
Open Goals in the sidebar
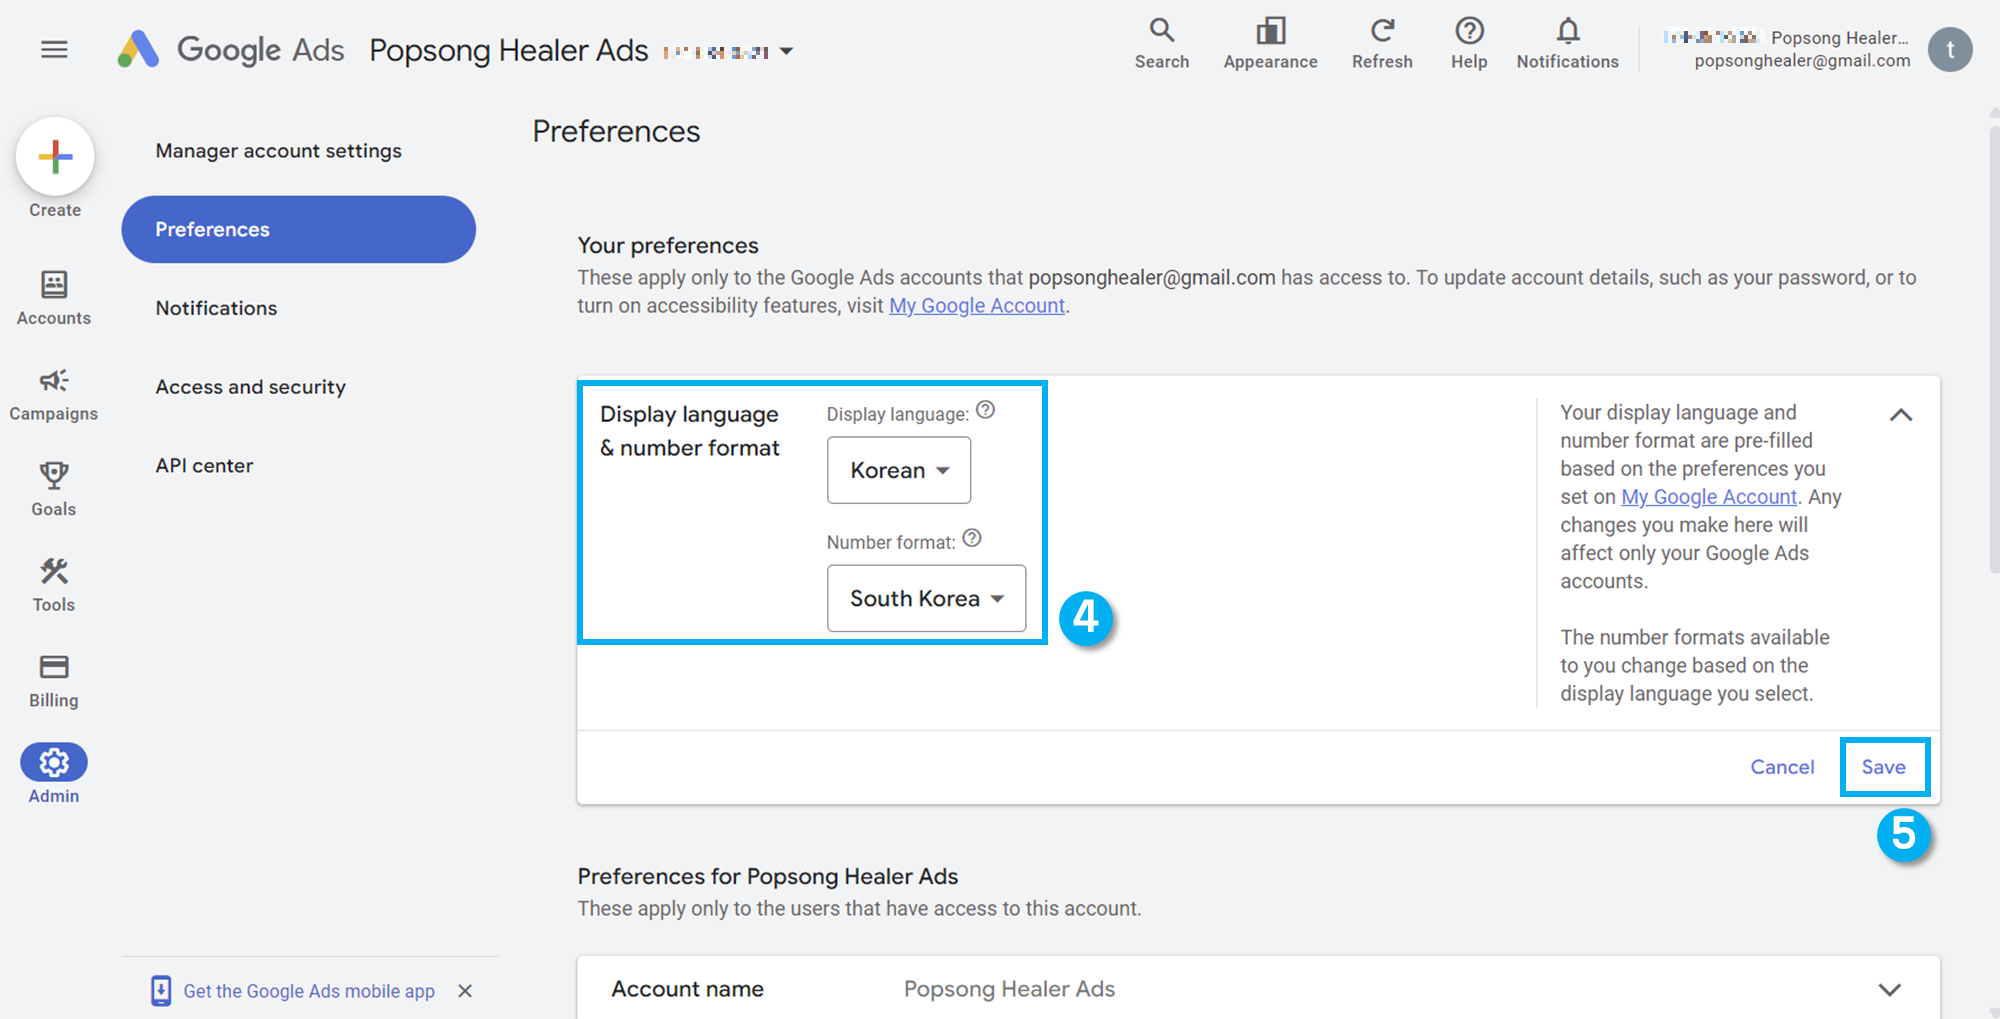point(54,489)
